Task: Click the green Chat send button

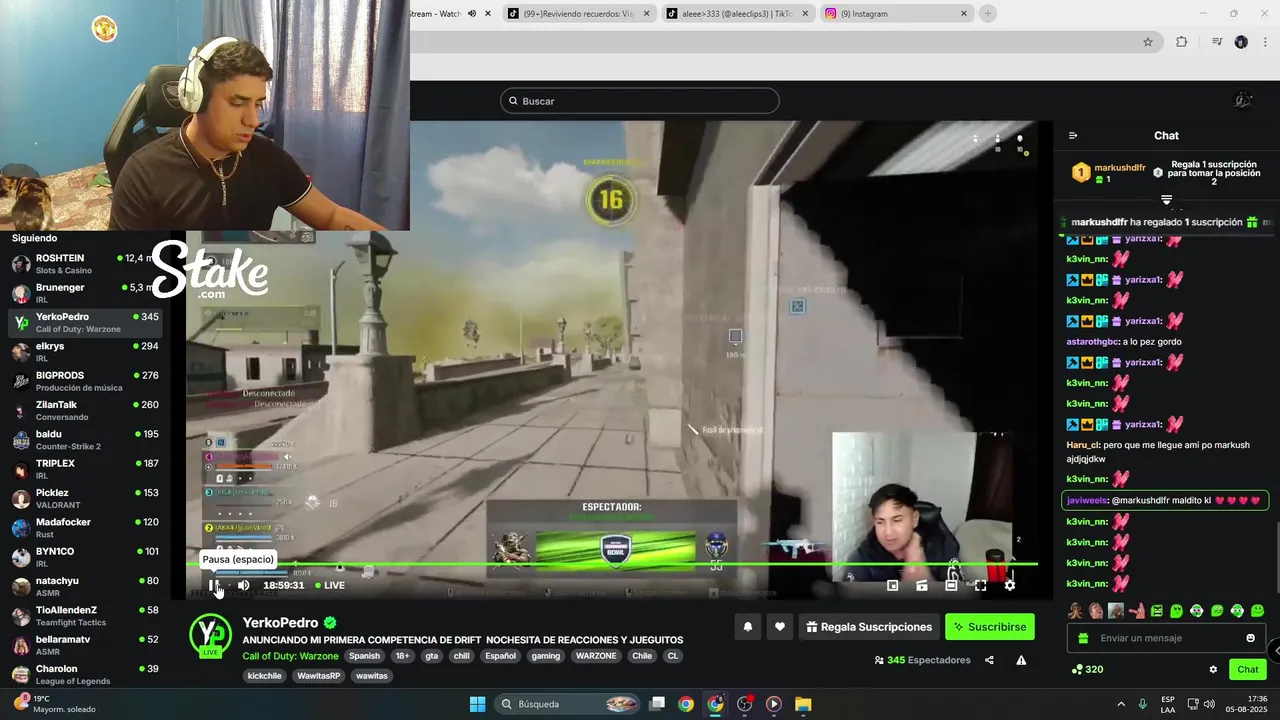Action: pos(1248,669)
